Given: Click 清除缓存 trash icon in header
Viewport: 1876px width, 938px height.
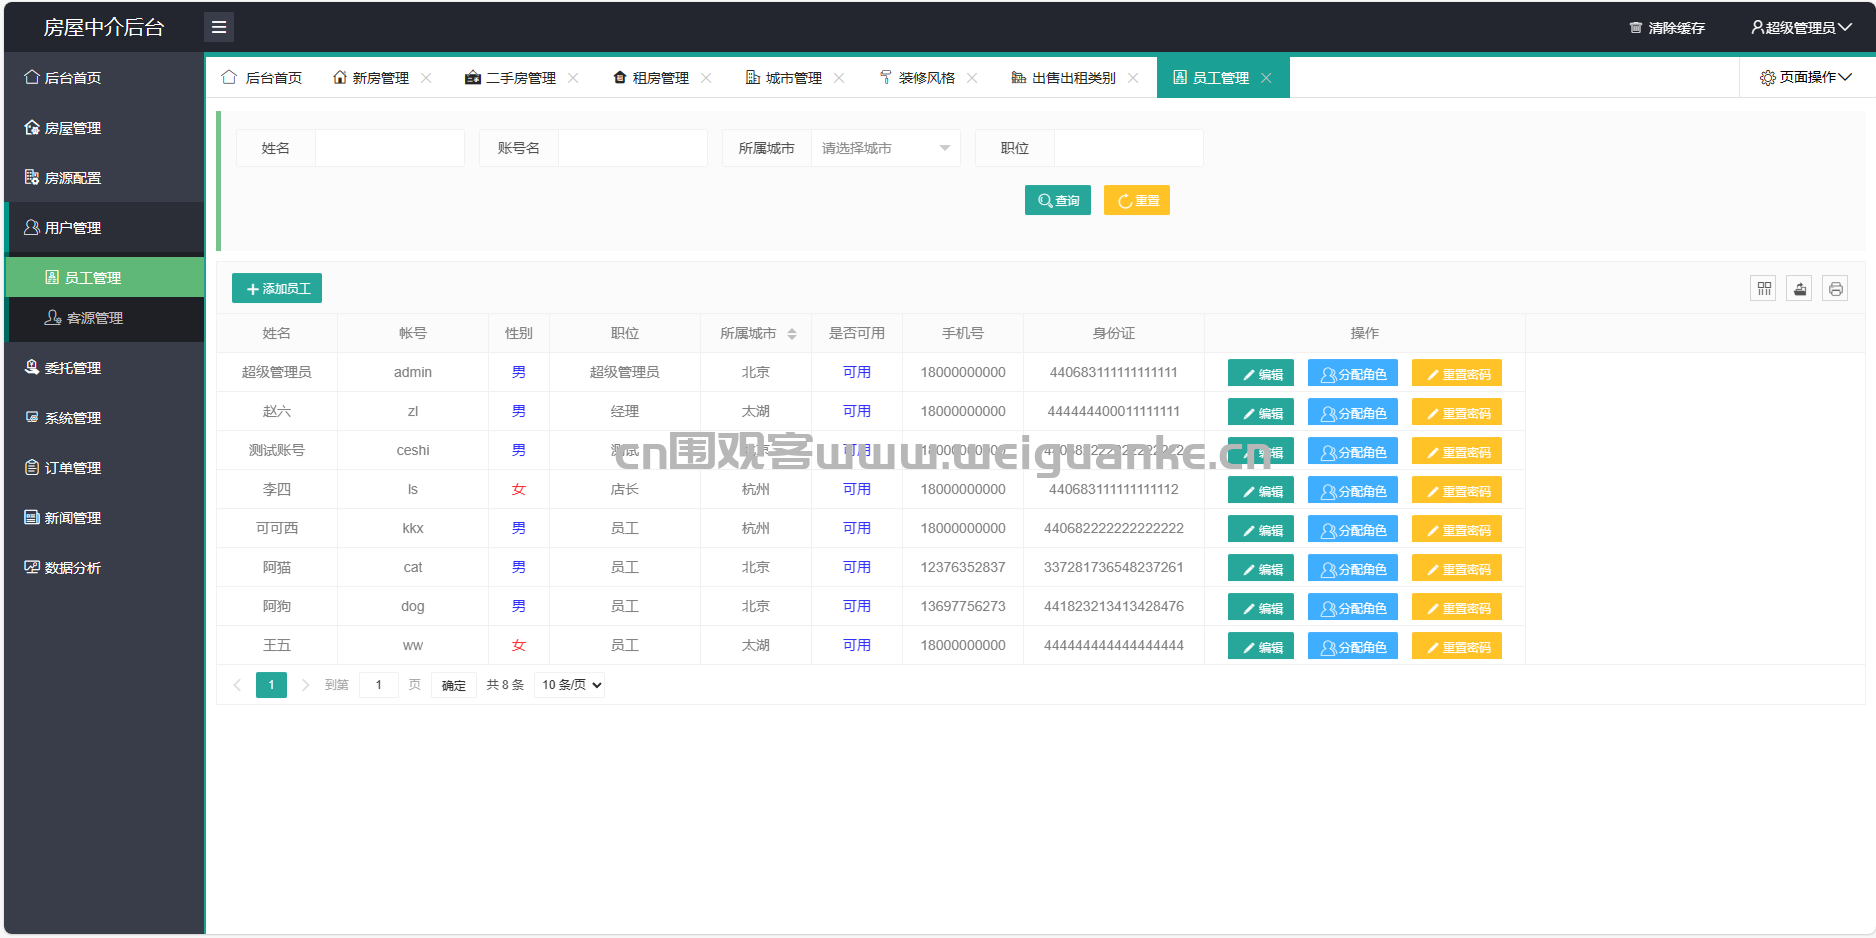Looking at the screenshot, I should [x=1636, y=28].
